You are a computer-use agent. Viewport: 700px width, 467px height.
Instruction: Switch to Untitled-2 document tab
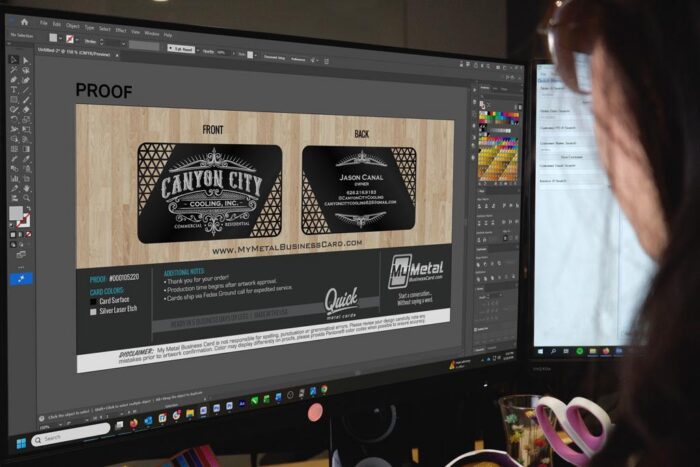74,53
